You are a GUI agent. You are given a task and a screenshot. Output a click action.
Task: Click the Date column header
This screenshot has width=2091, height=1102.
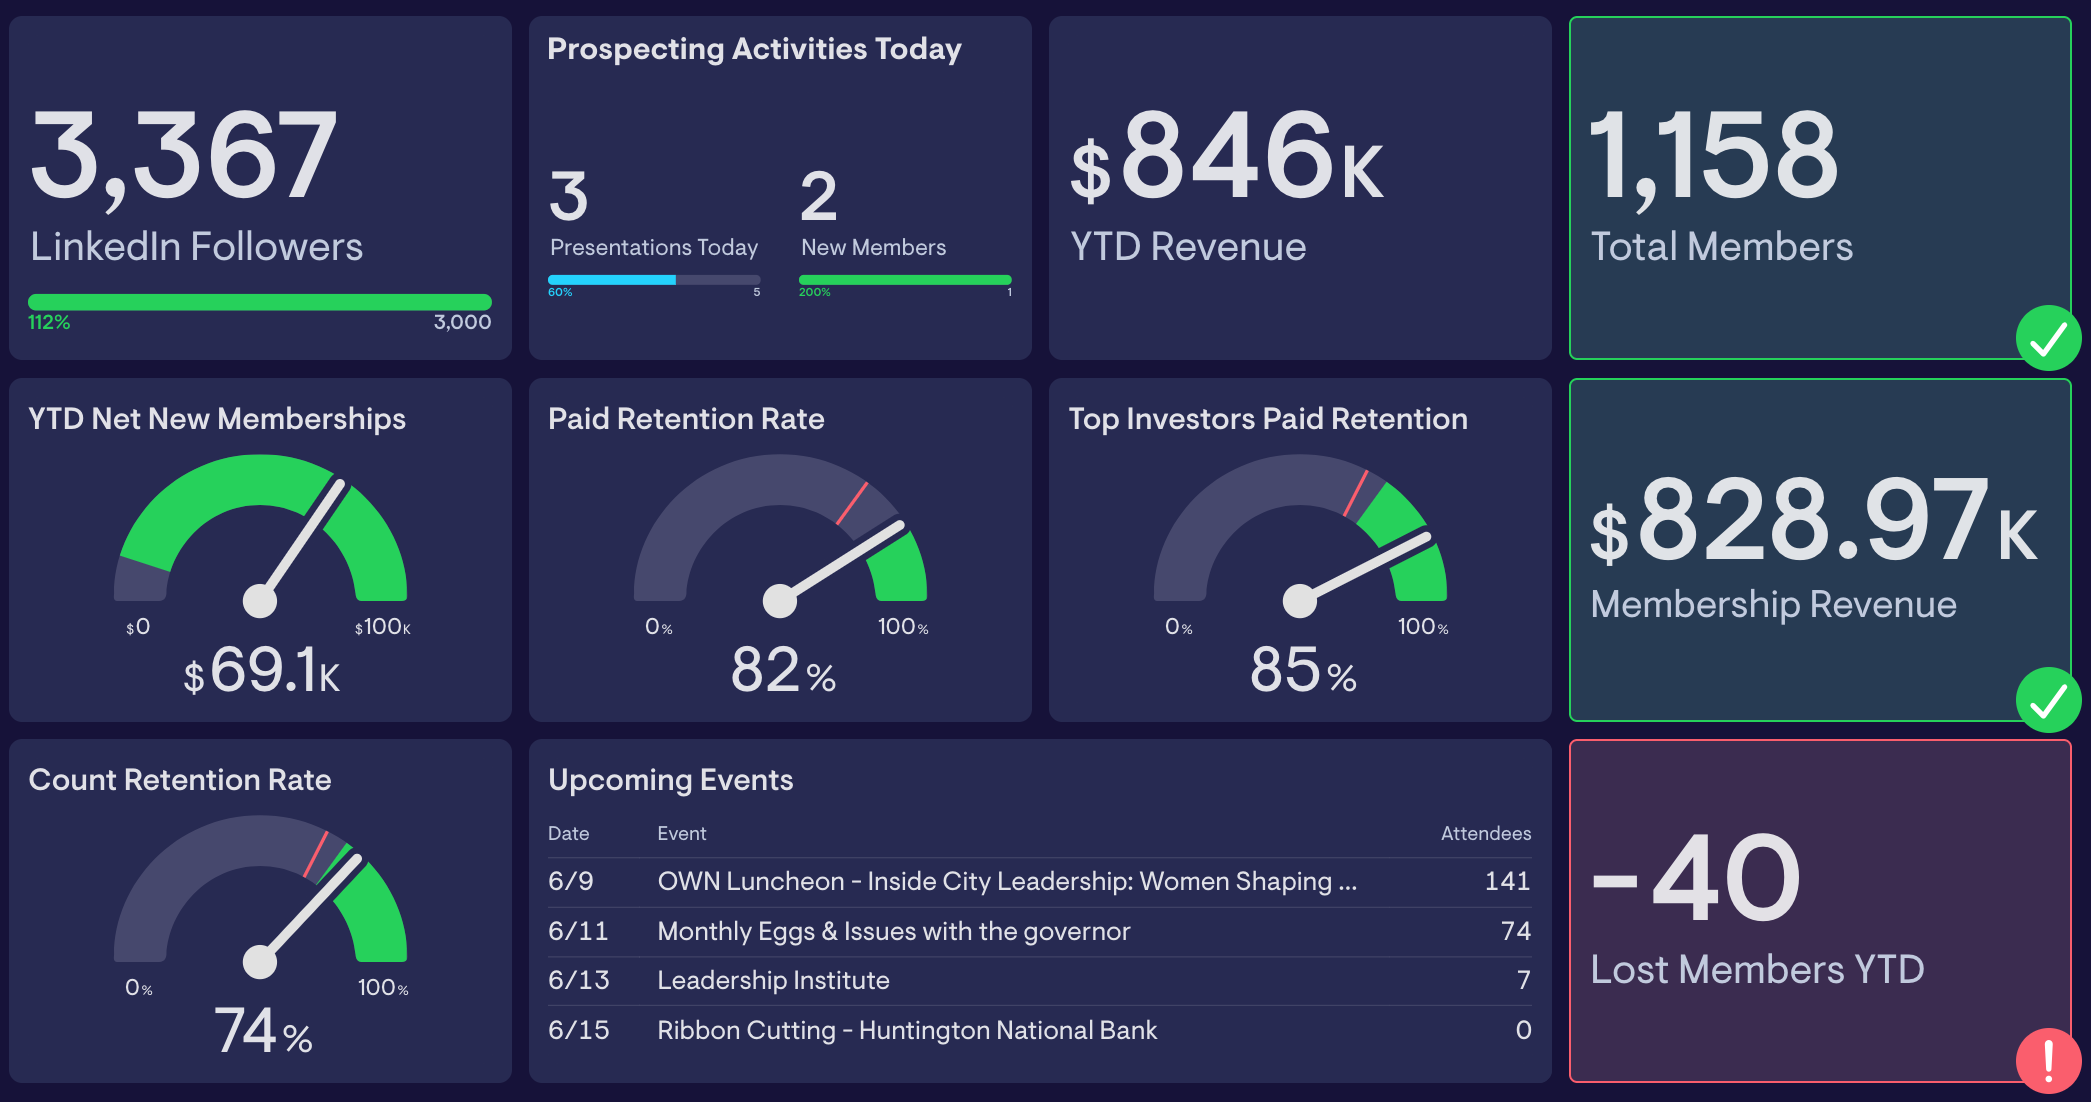(x=568, y=833)
